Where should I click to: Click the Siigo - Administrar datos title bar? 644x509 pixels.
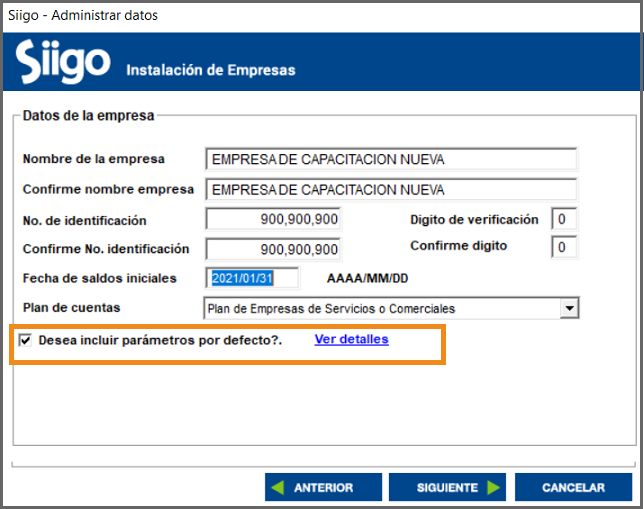tap(322, 16)
